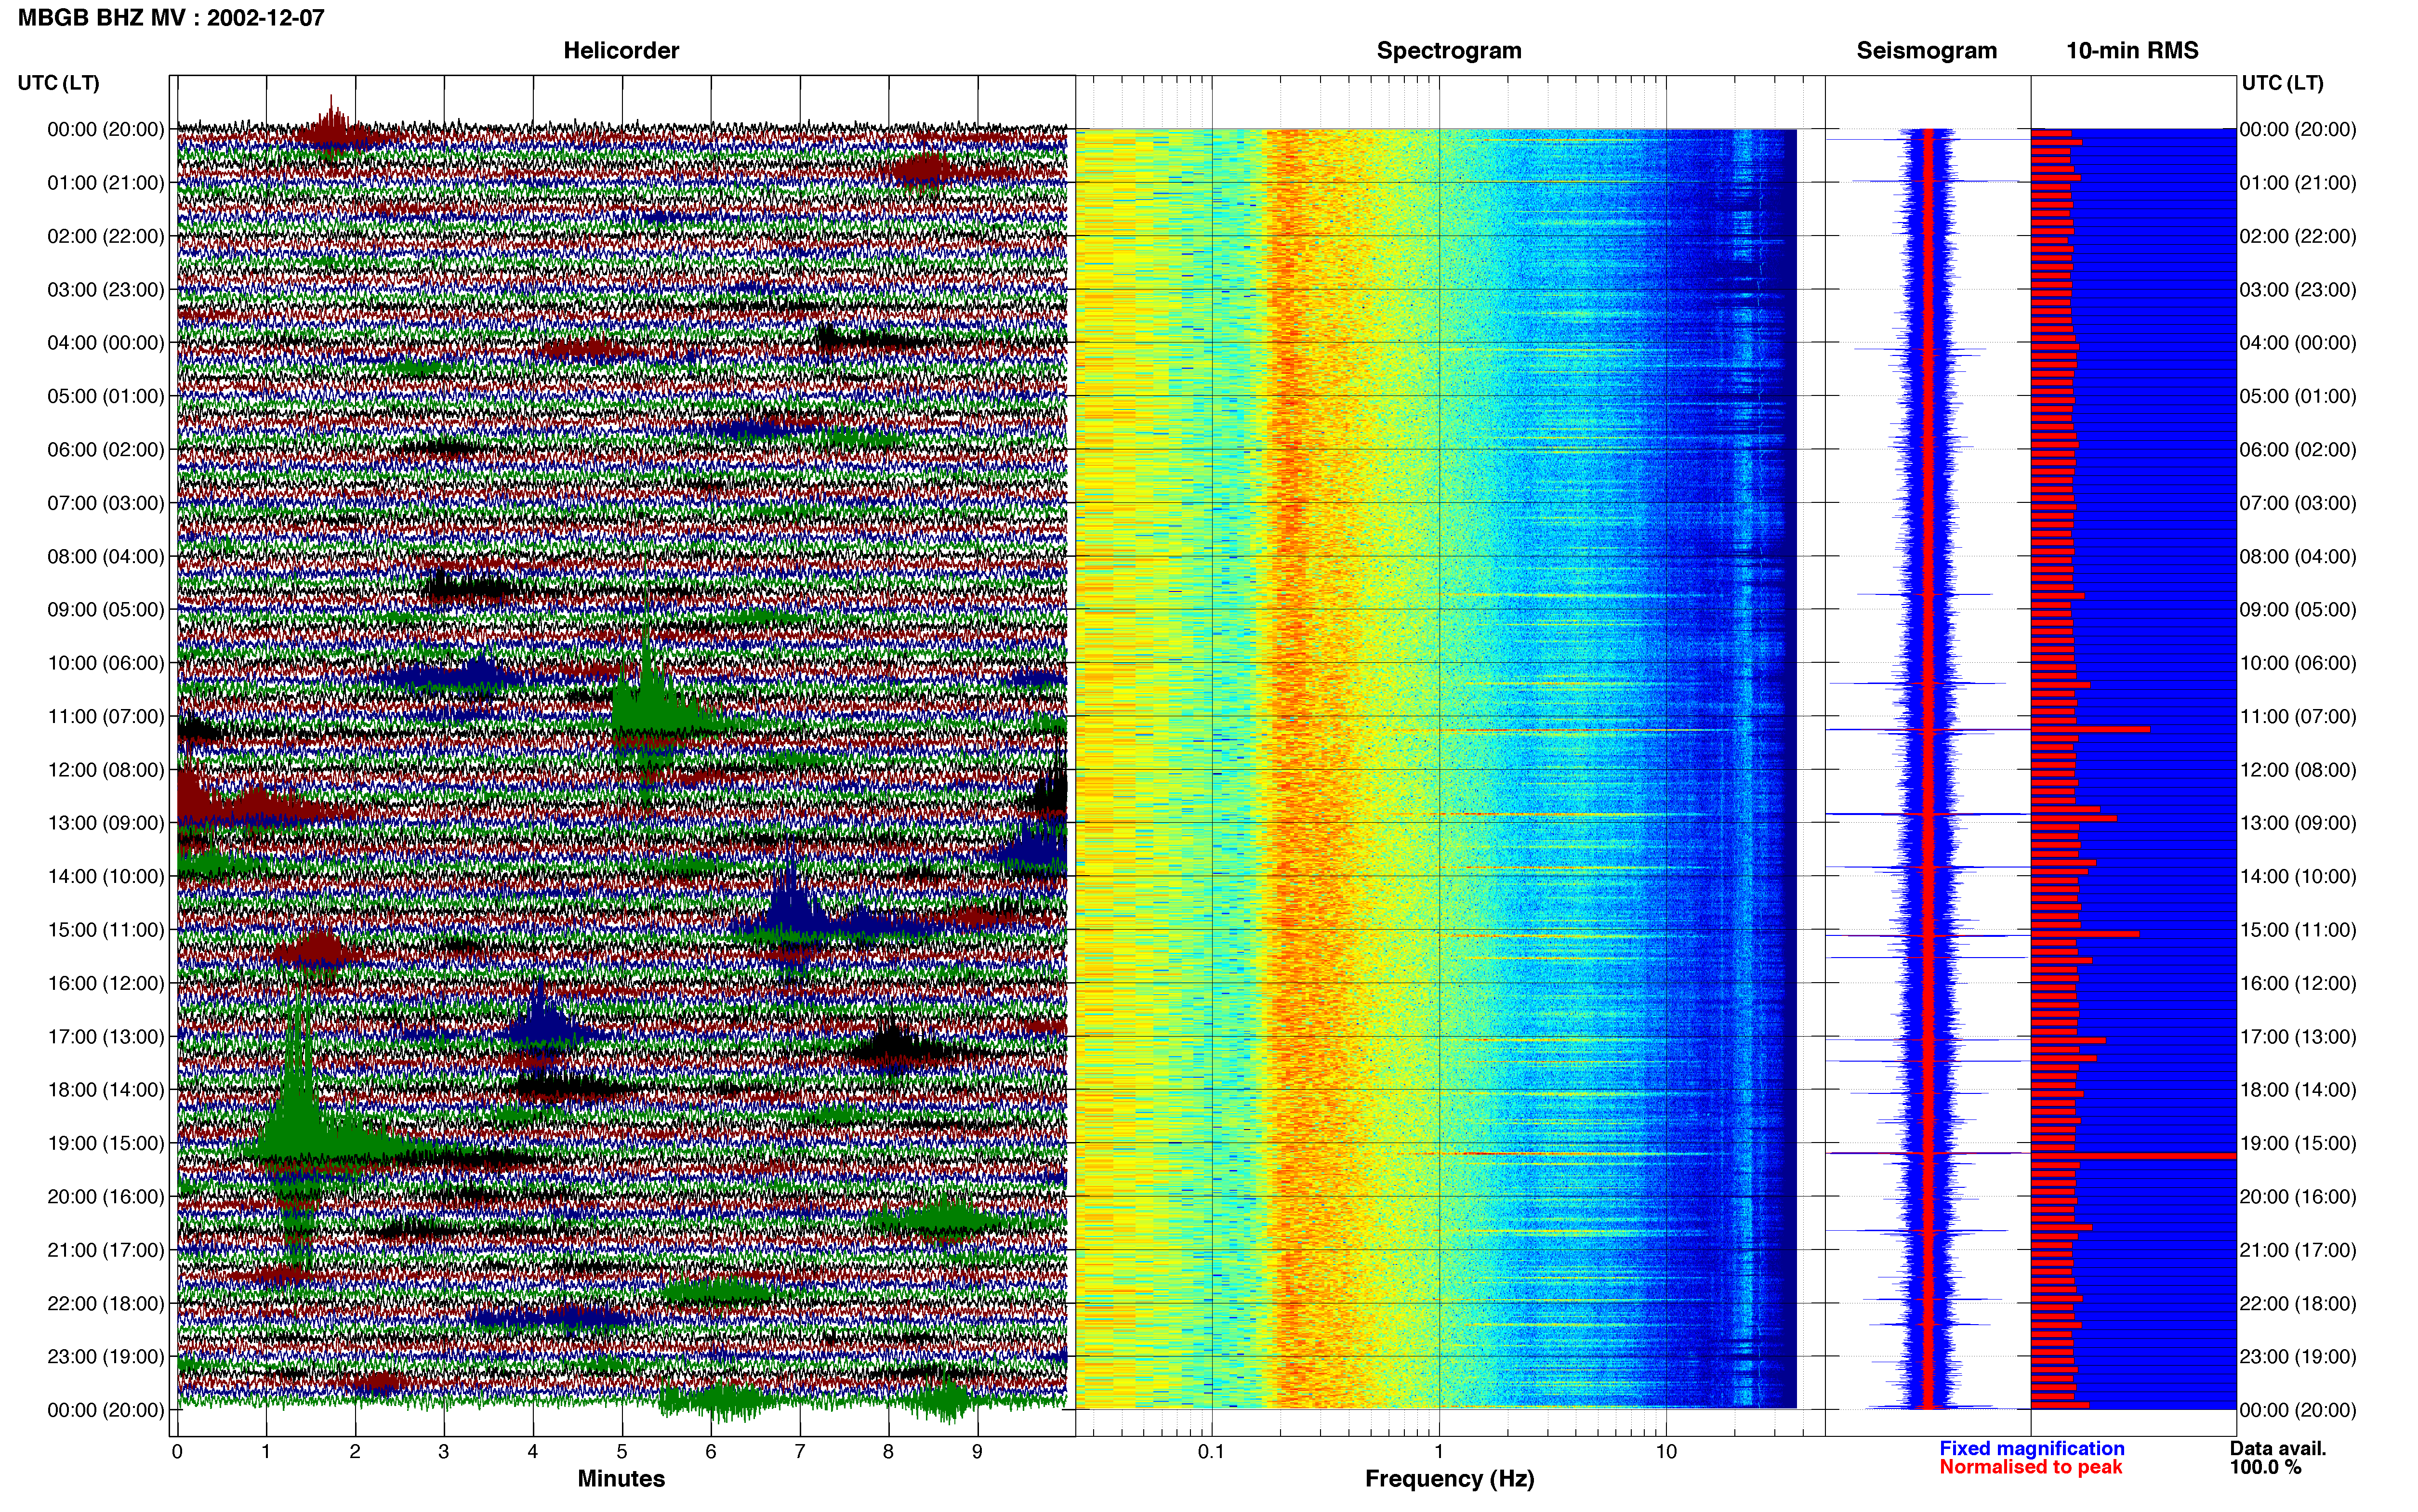This screenshot has width=2418, height=1512.
Task: Select the Helicorder panel heading
Action: [620, 51]
